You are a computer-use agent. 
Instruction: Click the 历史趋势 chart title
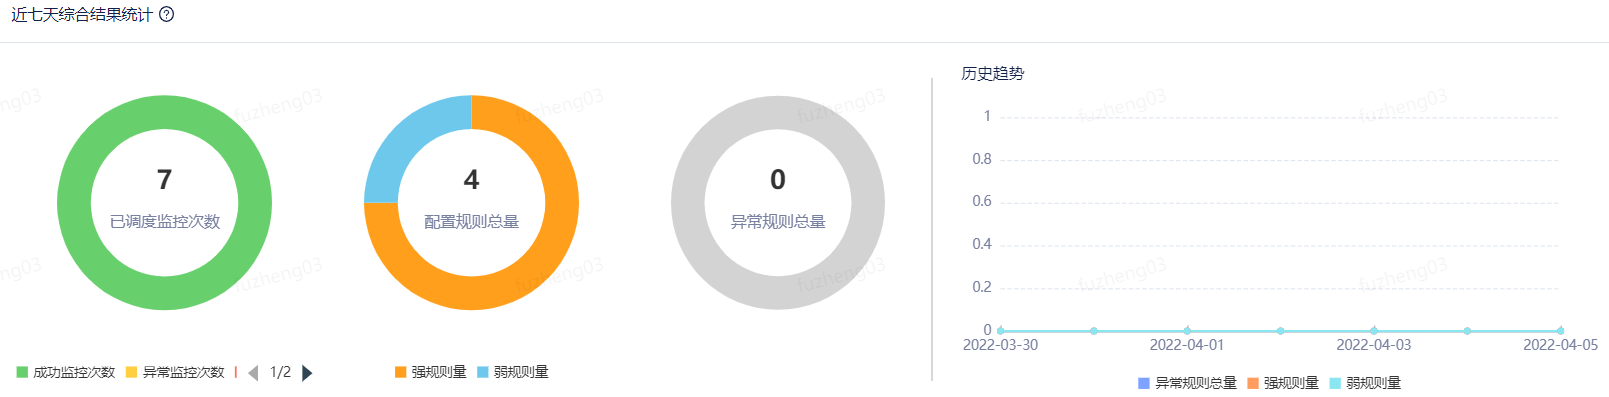point(992,73)
